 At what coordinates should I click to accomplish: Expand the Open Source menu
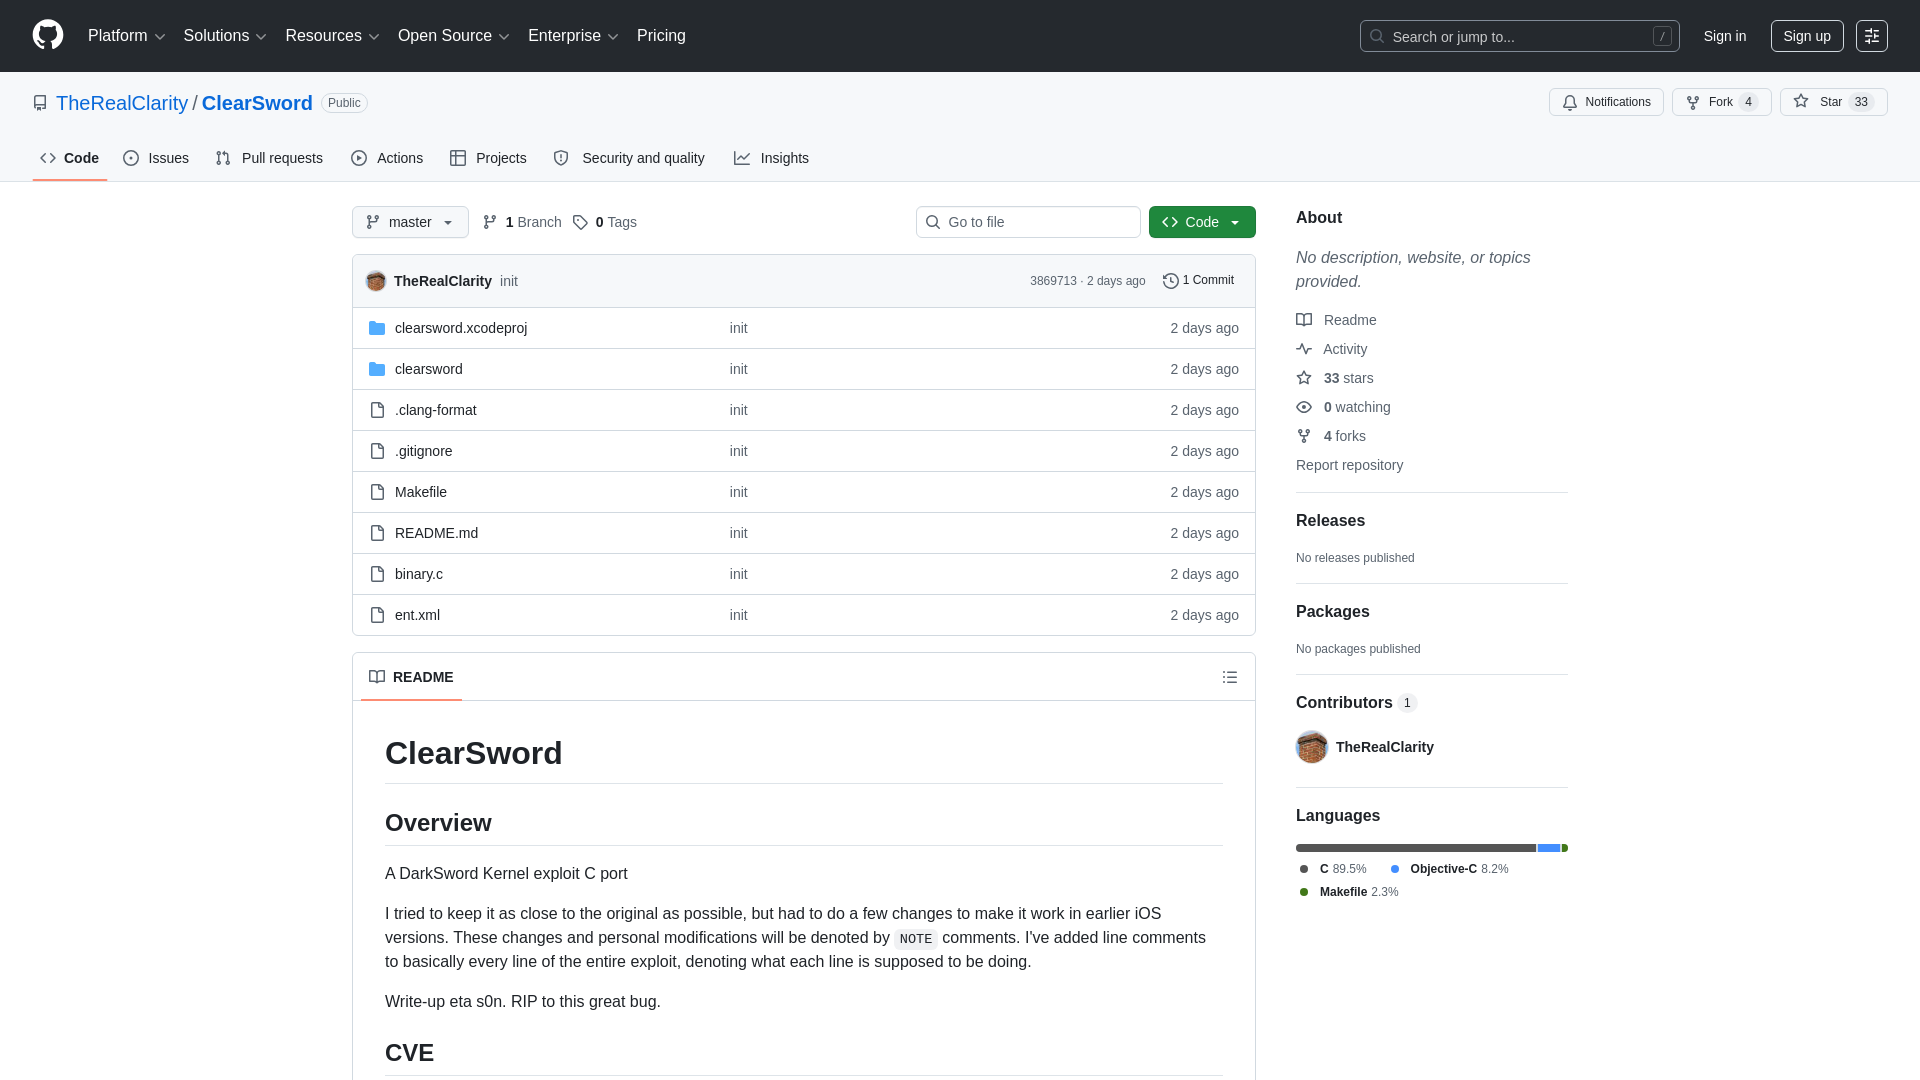coord(454,36)
